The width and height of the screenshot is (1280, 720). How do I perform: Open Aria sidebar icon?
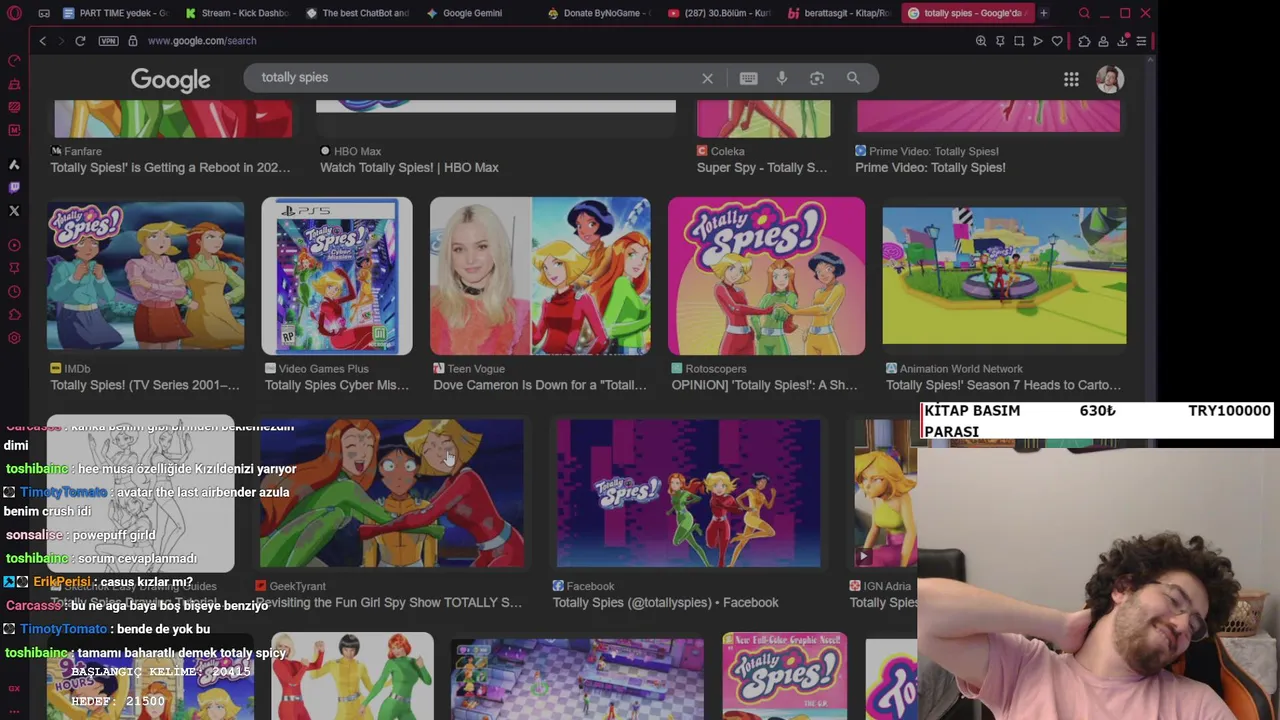(14, 164)
